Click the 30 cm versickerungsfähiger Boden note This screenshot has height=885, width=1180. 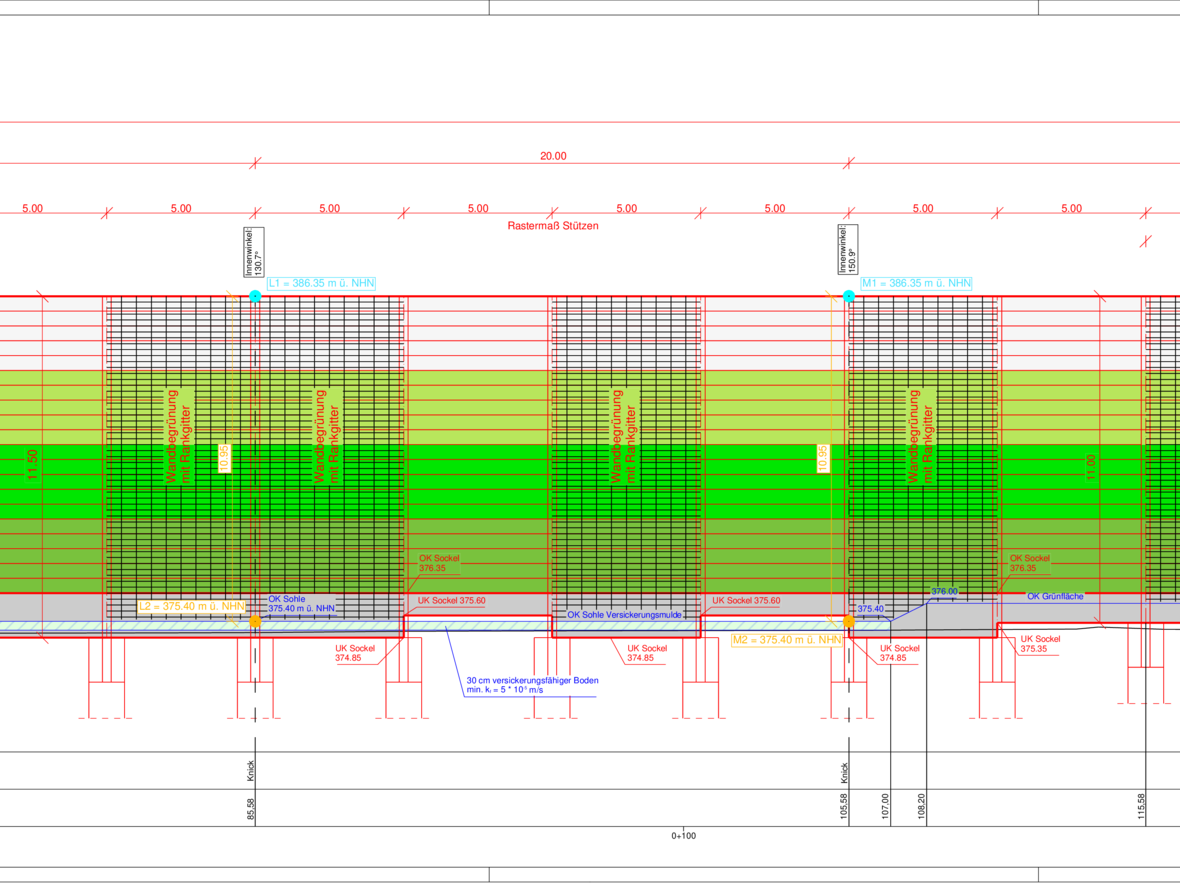(x=531, y=685)
